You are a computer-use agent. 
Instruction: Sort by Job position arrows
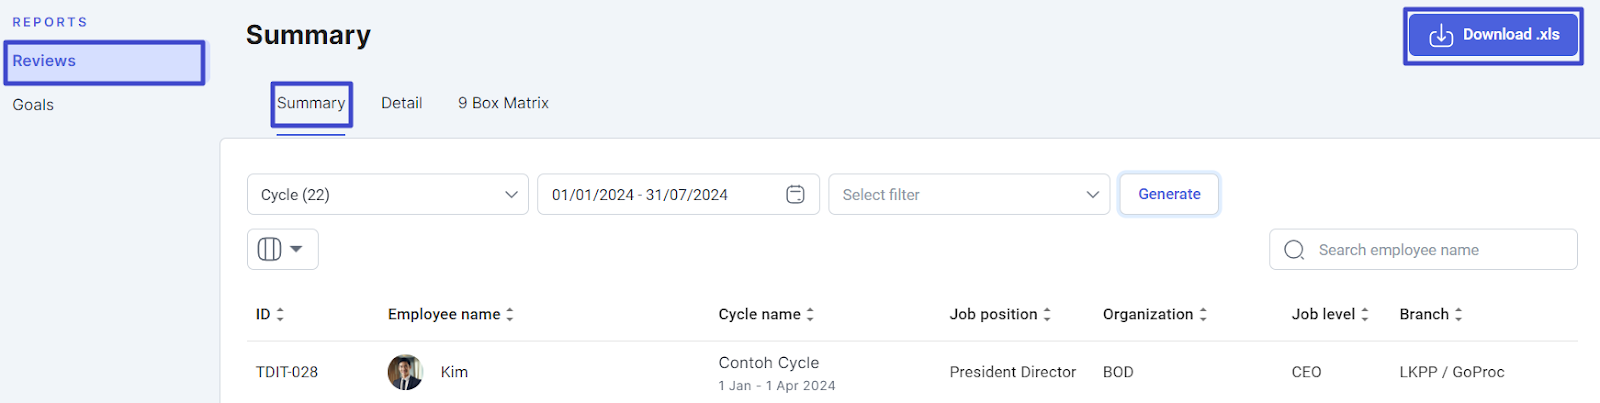[1047, 314]
